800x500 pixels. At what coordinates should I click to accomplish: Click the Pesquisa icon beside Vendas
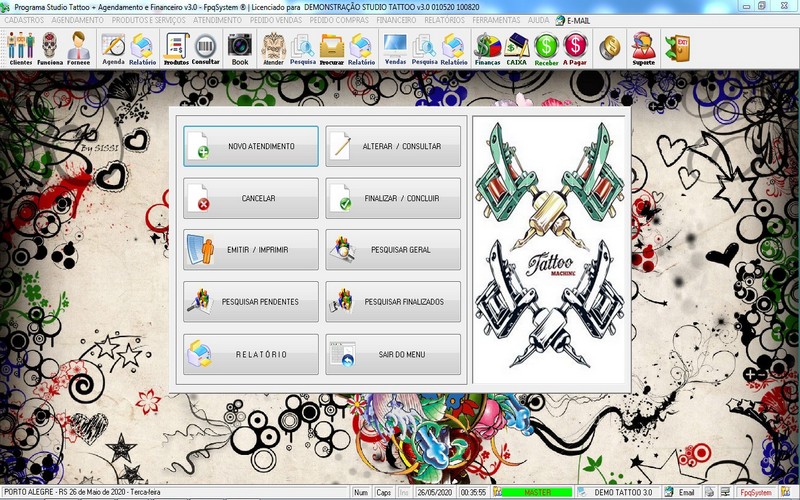point(424,48)
